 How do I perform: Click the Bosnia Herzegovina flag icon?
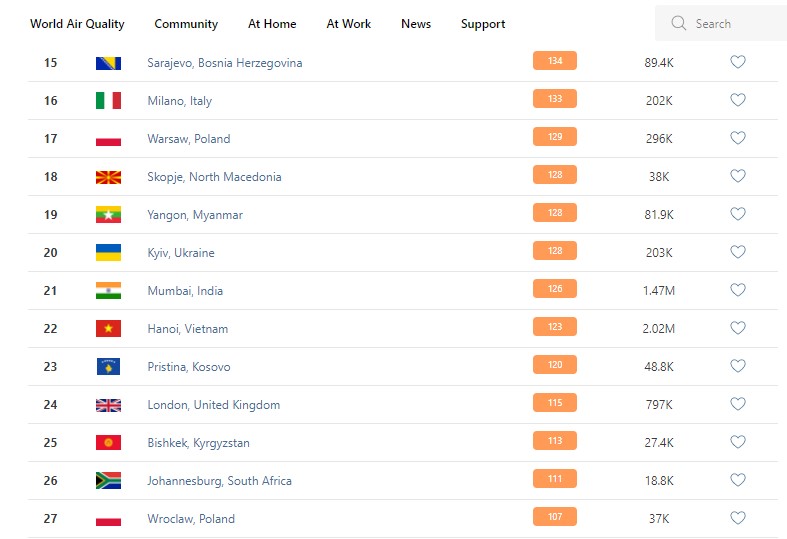click(x=108, y=63)
